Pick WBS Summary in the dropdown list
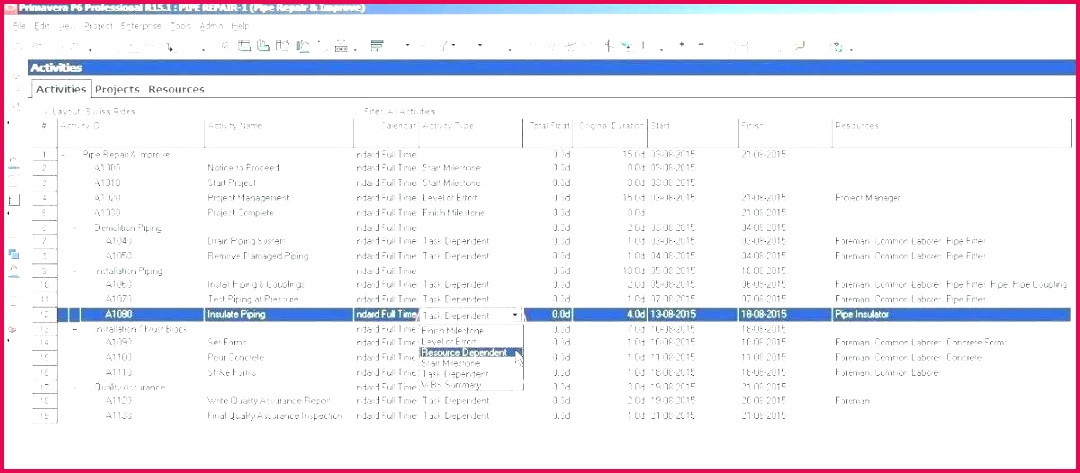 (451, 385)
